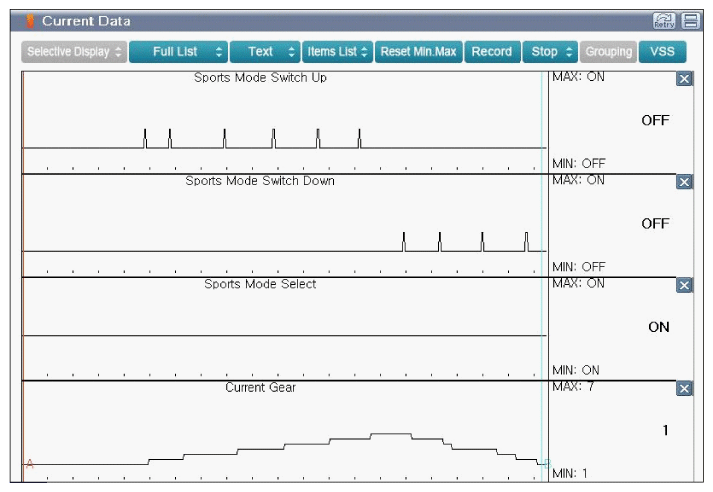Select cursor marker A on Current Gear graph

[30, 464]
